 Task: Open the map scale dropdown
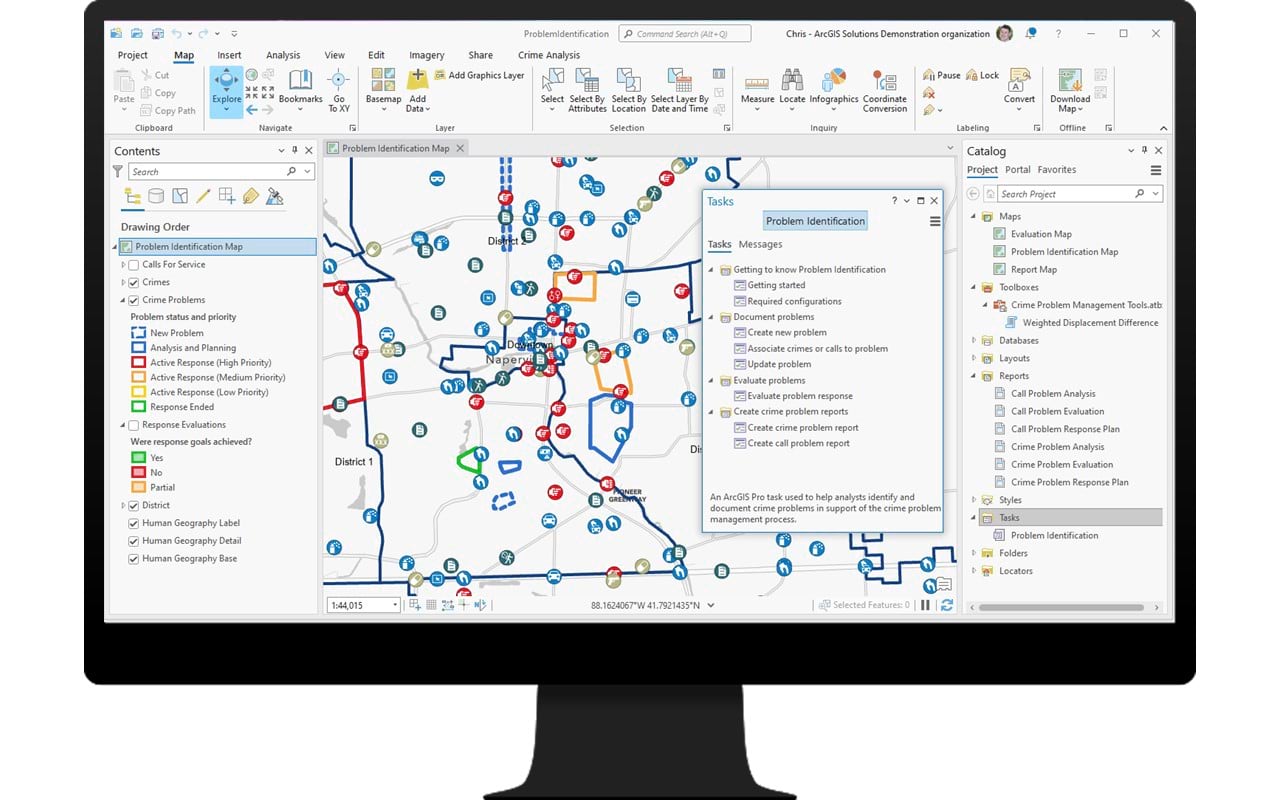tap(395, 605)
